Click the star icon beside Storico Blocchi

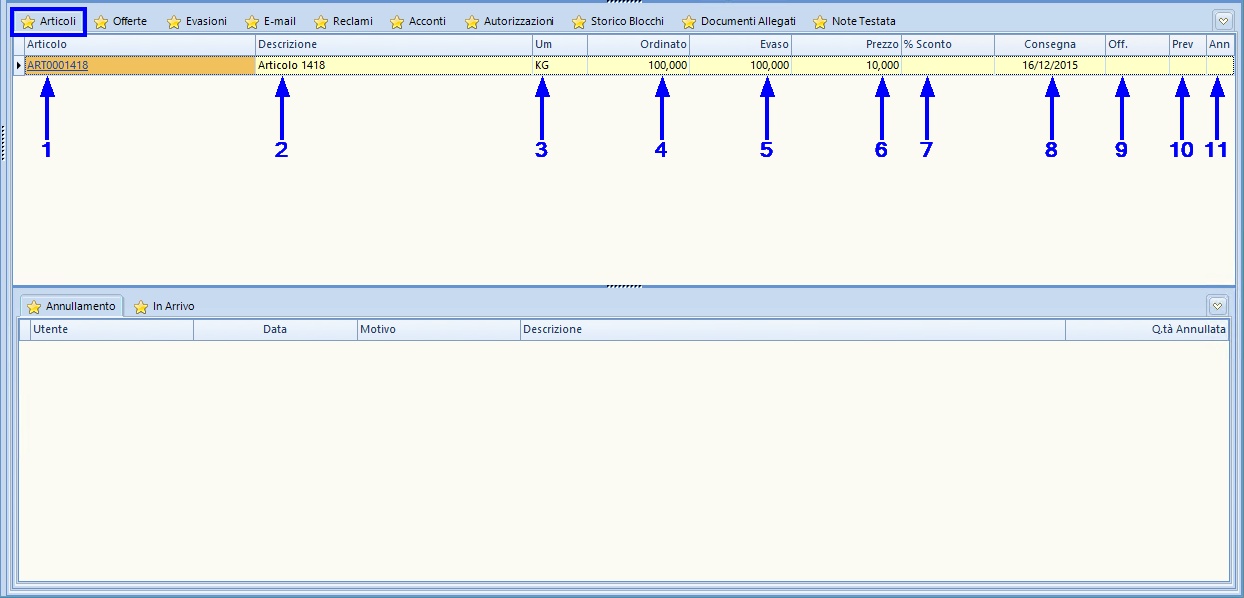pos(579,22)
